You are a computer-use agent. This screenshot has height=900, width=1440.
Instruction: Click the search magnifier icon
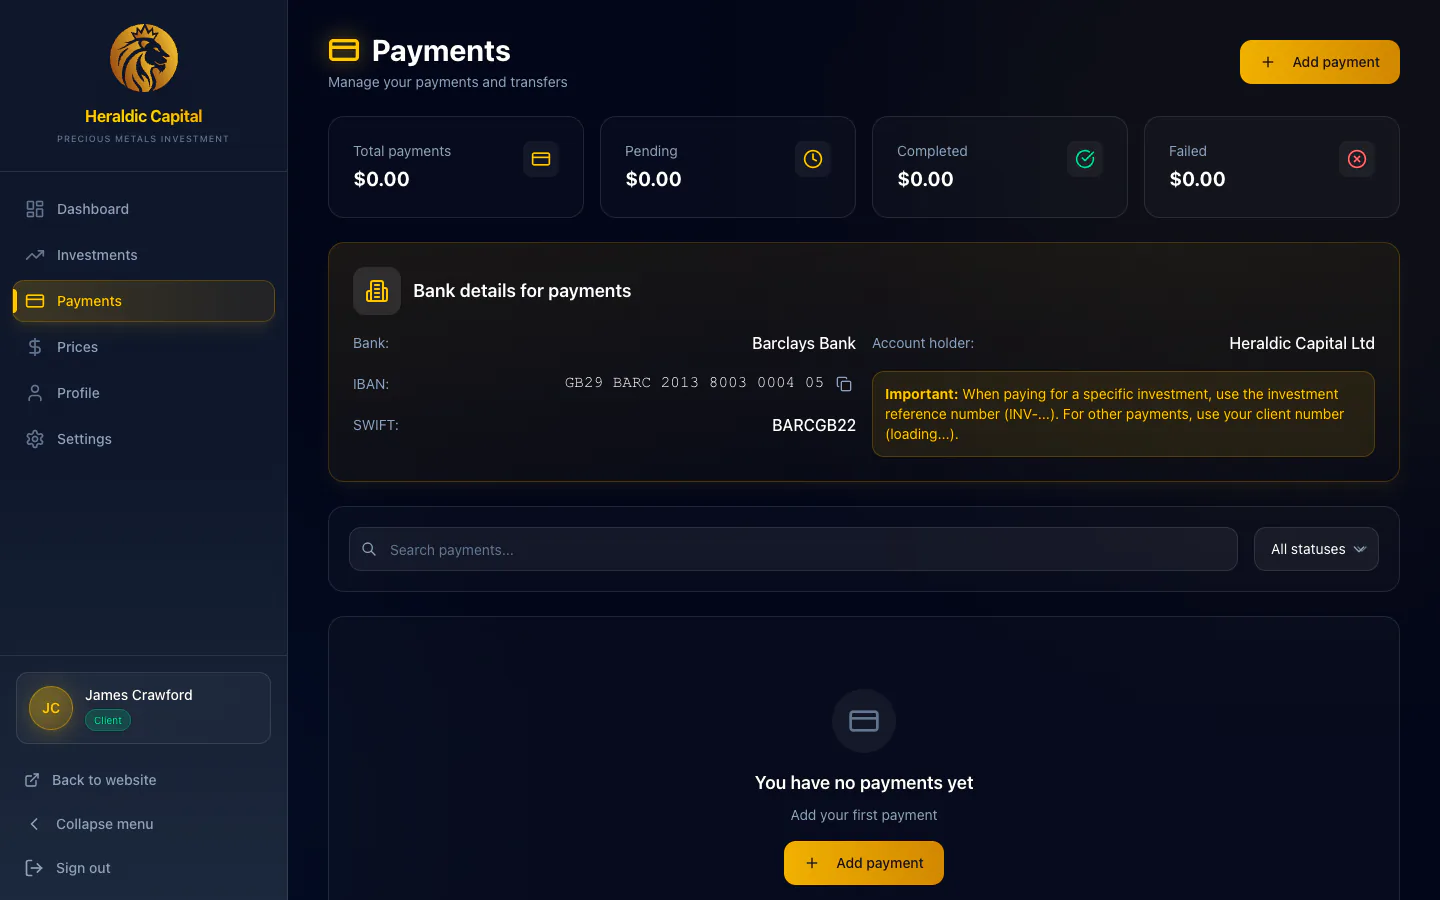coord(369,549)
